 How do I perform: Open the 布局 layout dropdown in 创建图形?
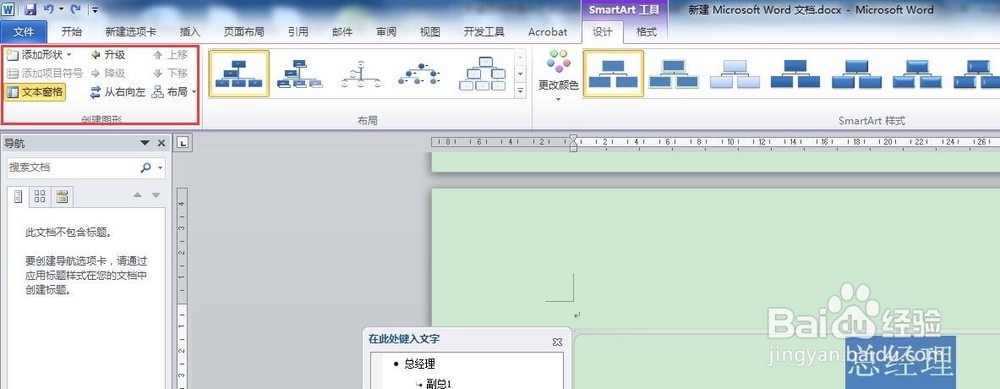coord(174,92)
